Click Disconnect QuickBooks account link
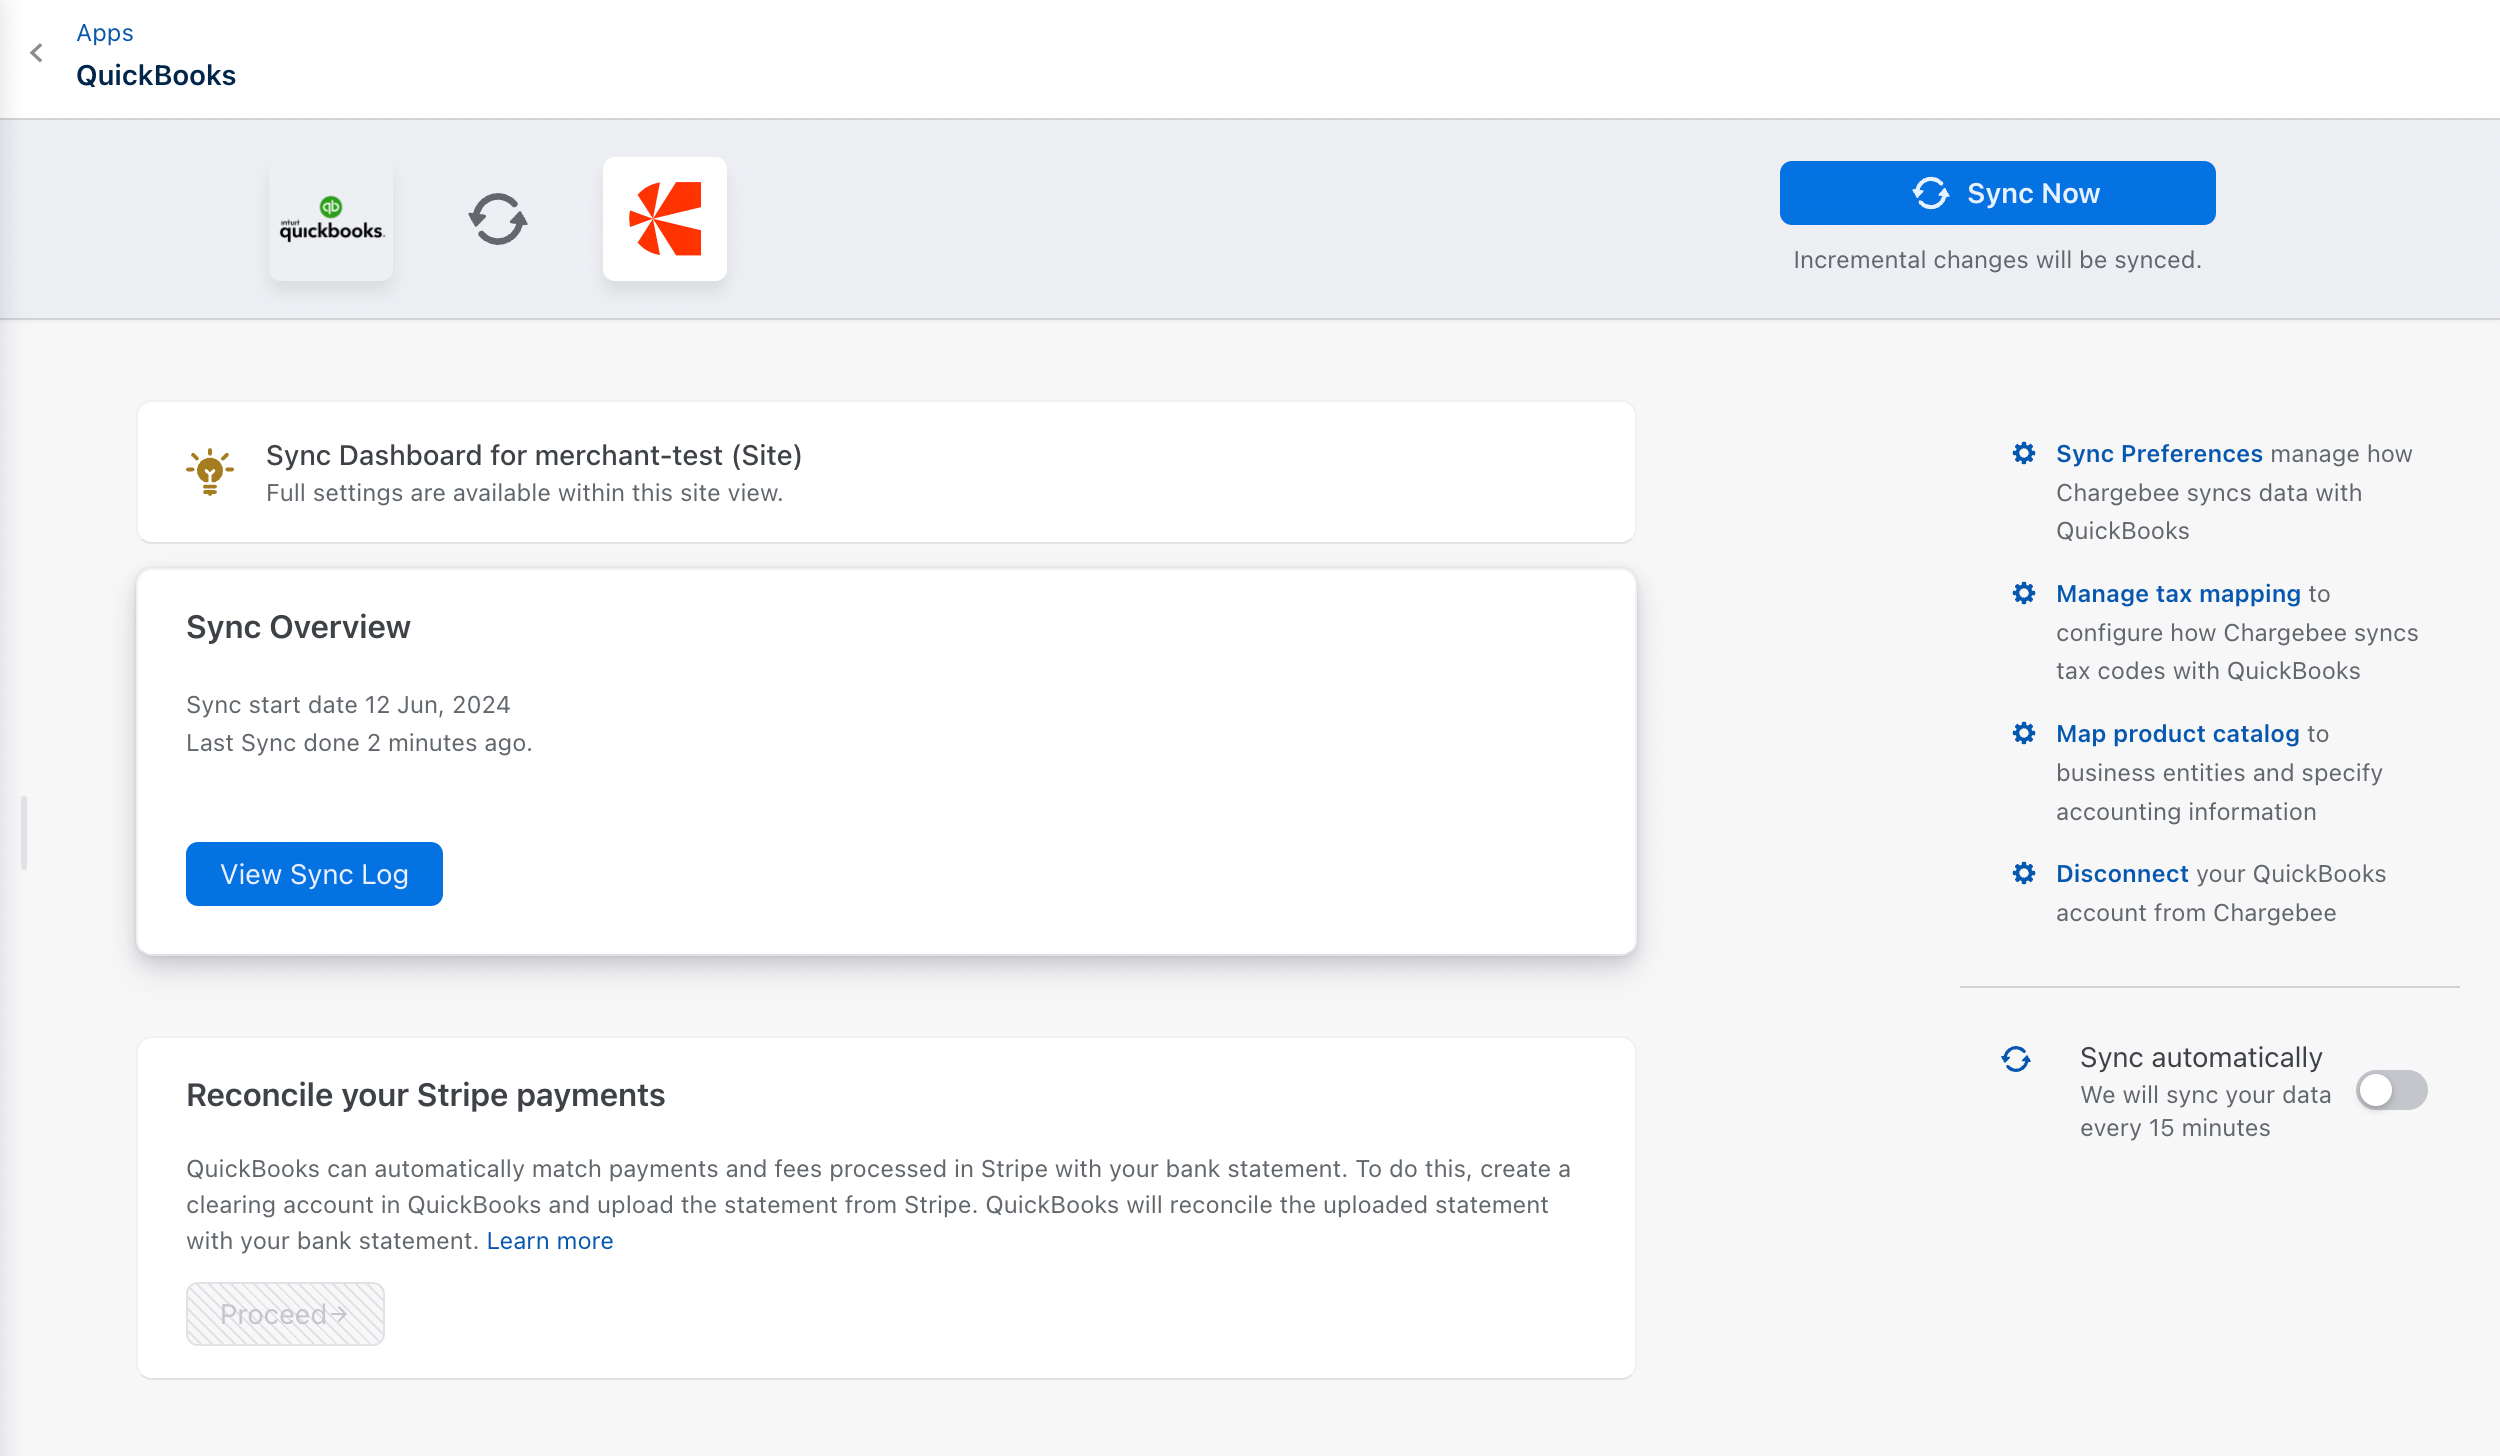 2122,874
